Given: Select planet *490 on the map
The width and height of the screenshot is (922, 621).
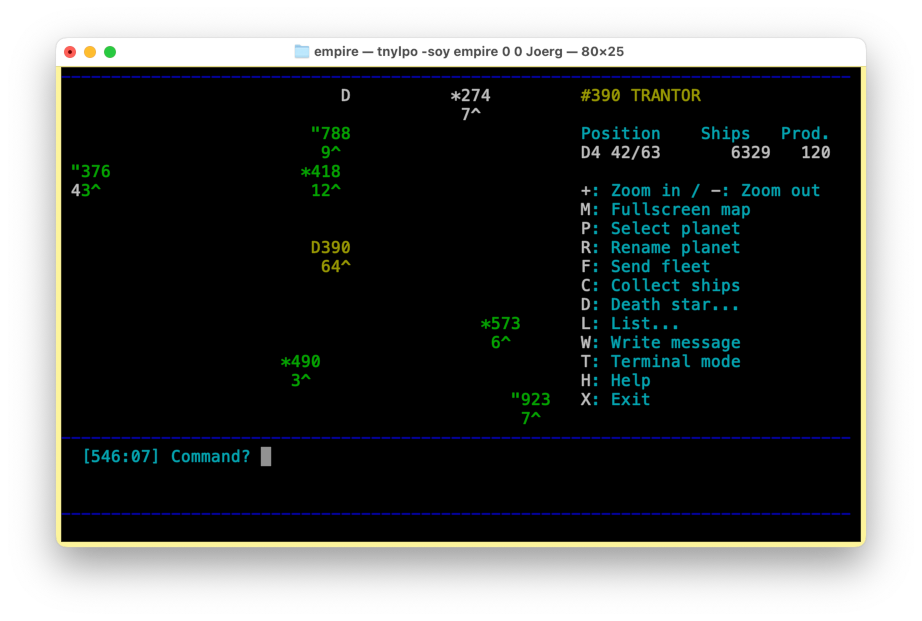Looking at the screenshot, I should [300, 361].
